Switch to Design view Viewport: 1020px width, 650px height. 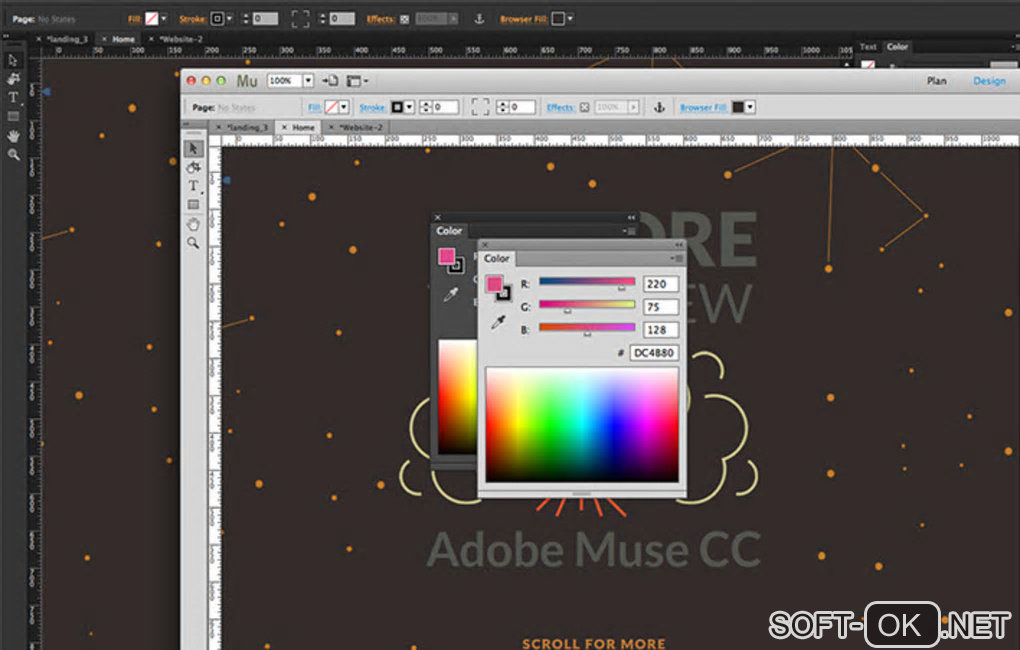(x=989, y=81)
